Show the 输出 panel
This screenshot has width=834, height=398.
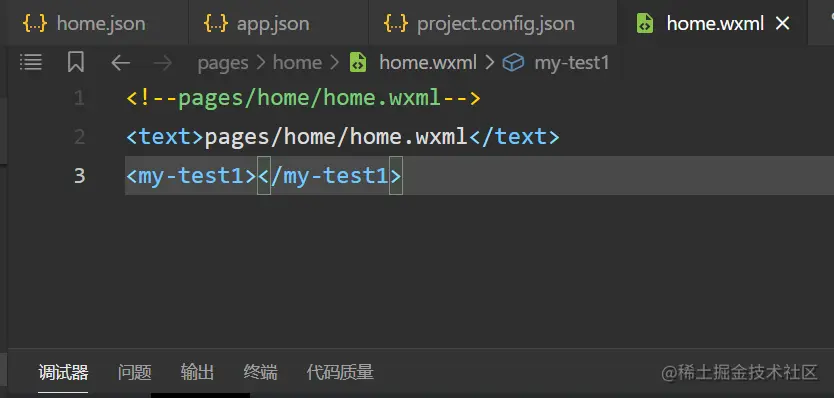(x=197, y=372)
